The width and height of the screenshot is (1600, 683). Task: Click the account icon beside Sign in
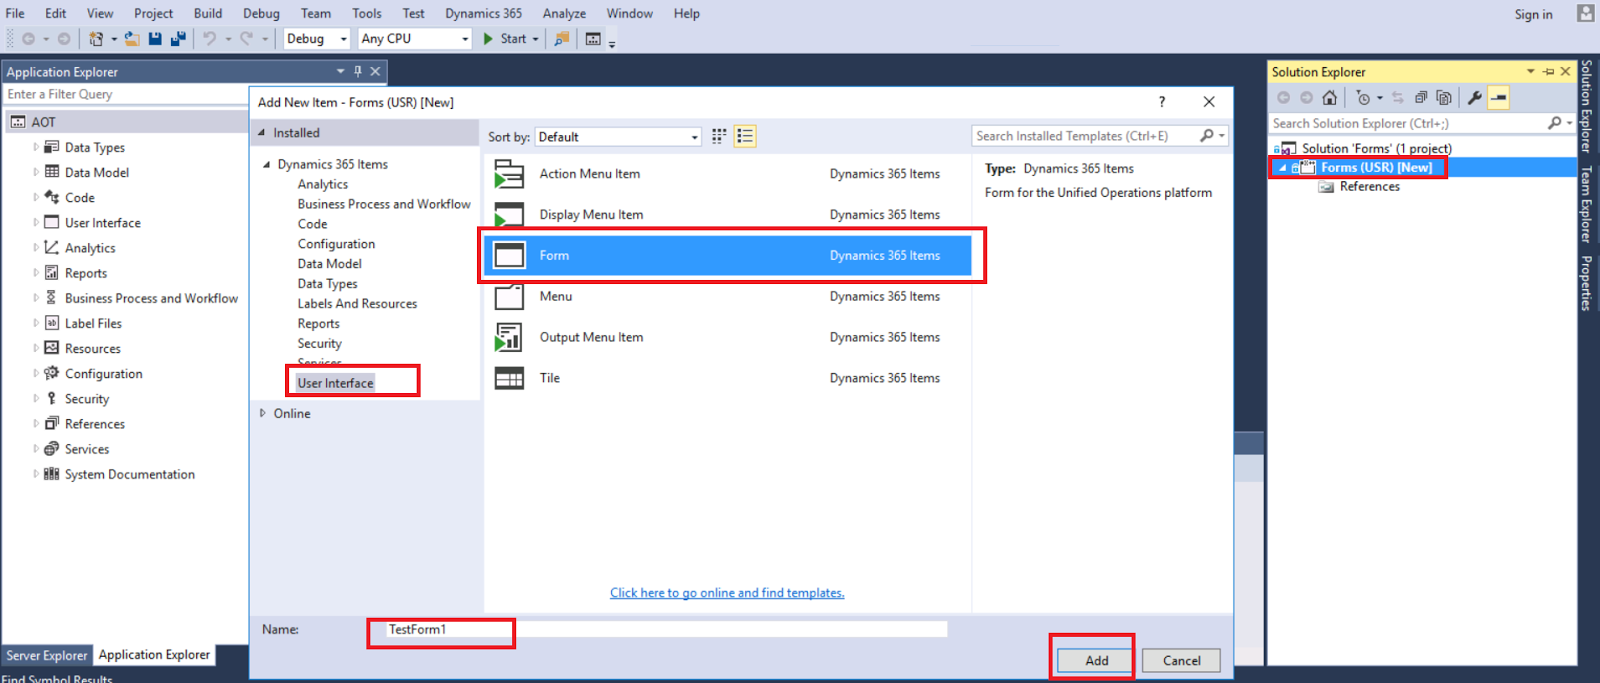(x=1585, y=13)
